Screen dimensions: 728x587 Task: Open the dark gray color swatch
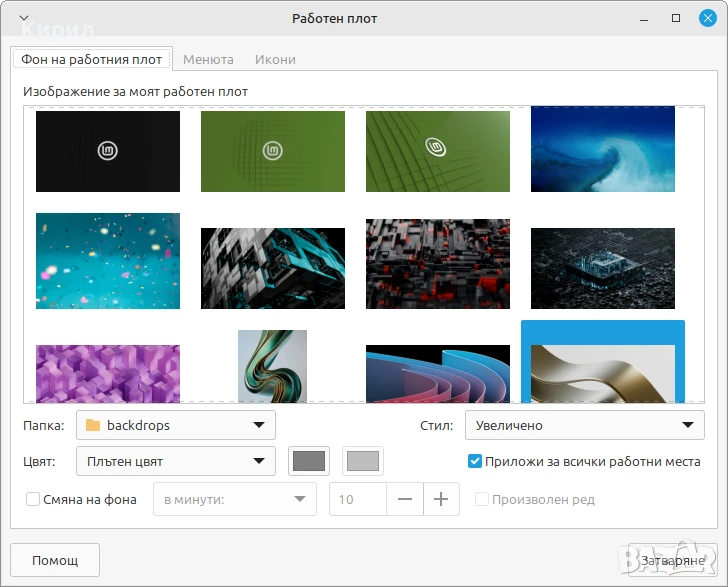coord(309,461)
